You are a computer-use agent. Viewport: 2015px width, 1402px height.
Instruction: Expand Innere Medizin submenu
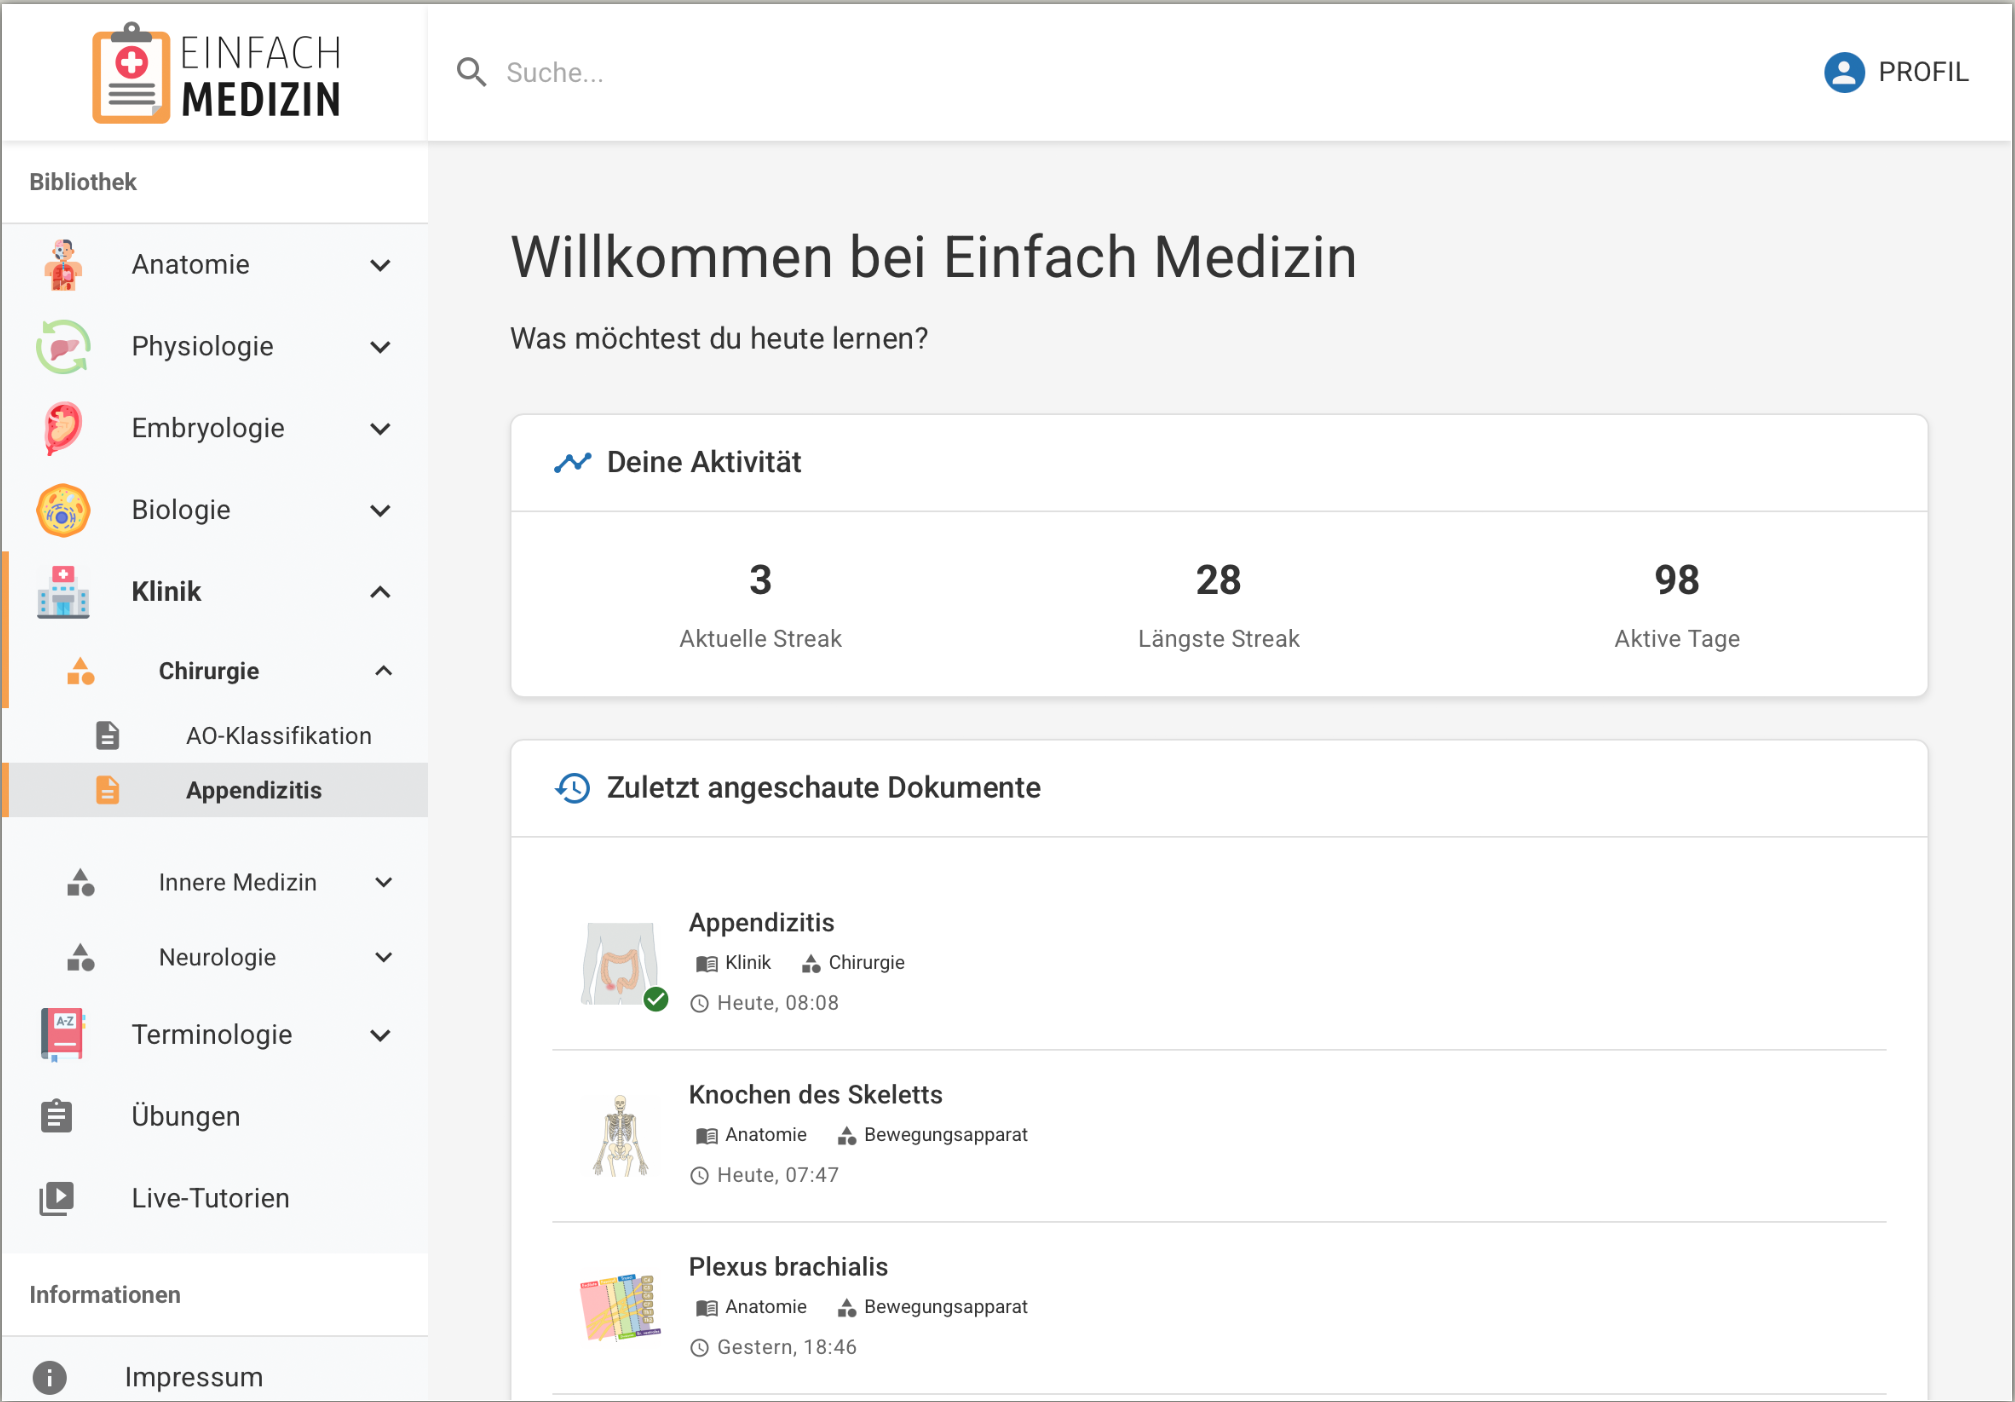(x=383, y=882)
